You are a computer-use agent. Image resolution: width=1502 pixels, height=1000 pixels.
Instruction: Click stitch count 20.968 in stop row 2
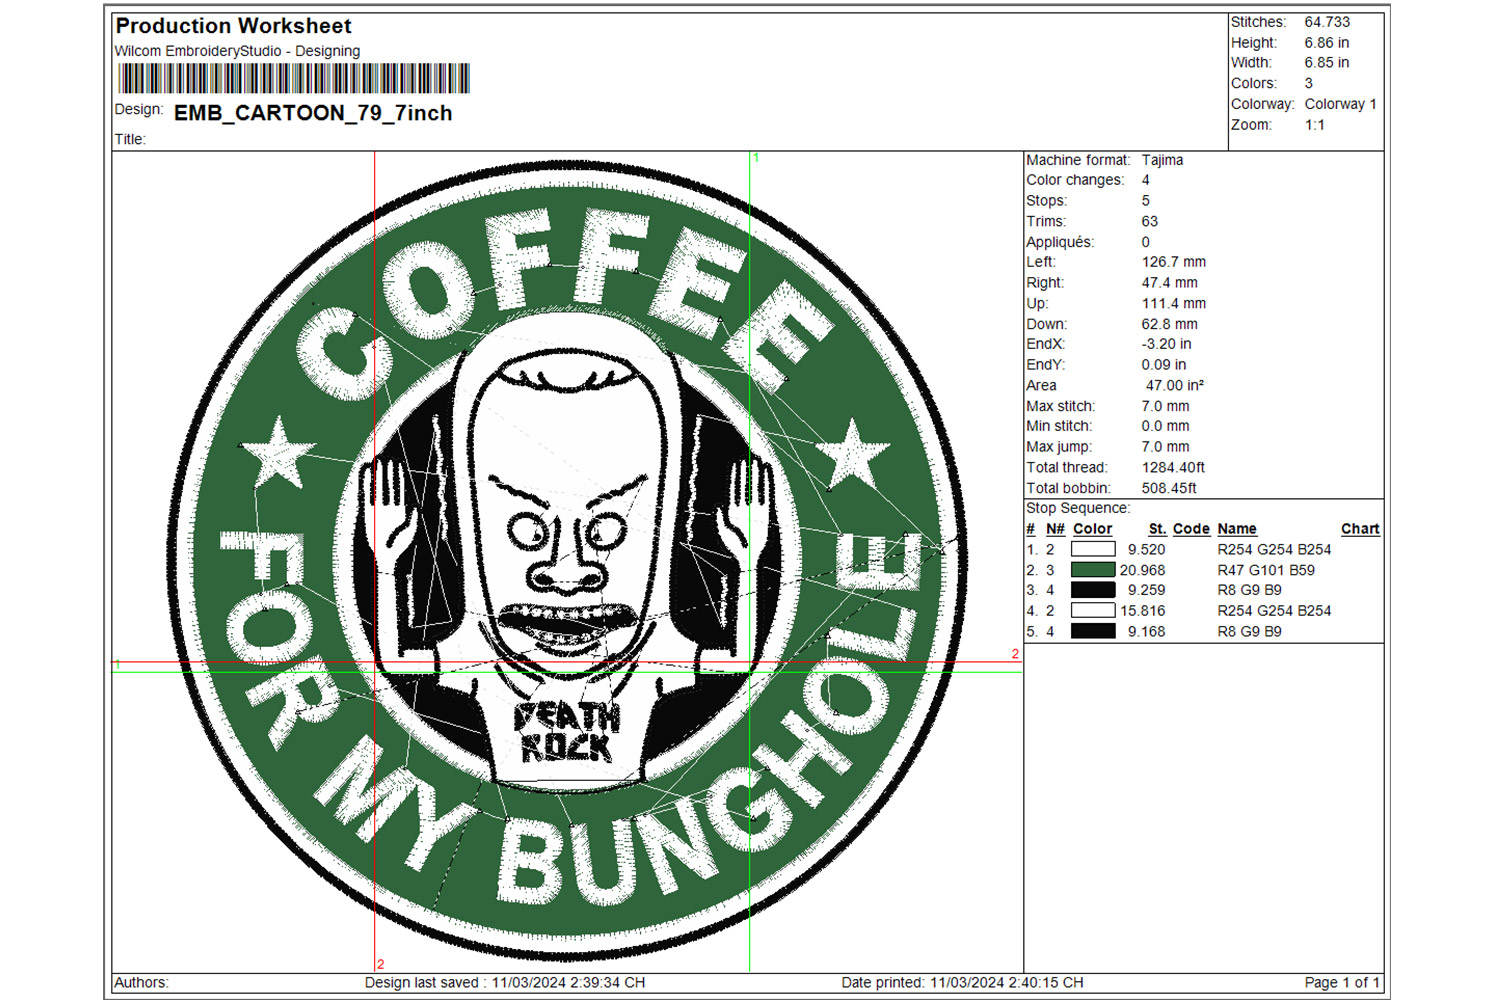[1142, 570]
